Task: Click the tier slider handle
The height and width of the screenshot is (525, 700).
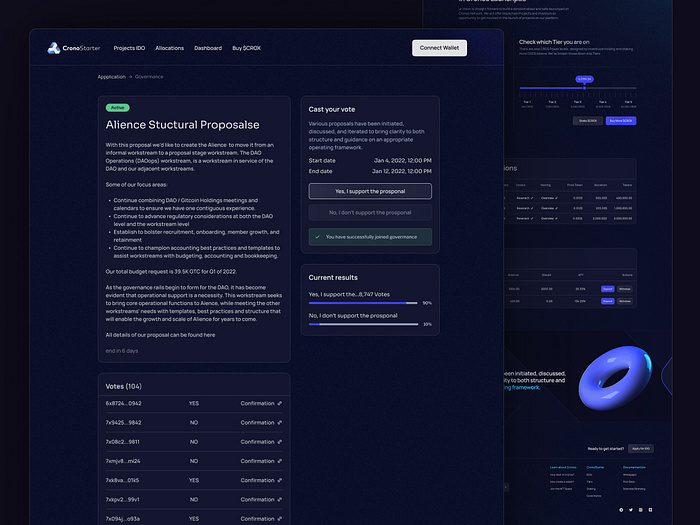Action: [x=584, y=88]
